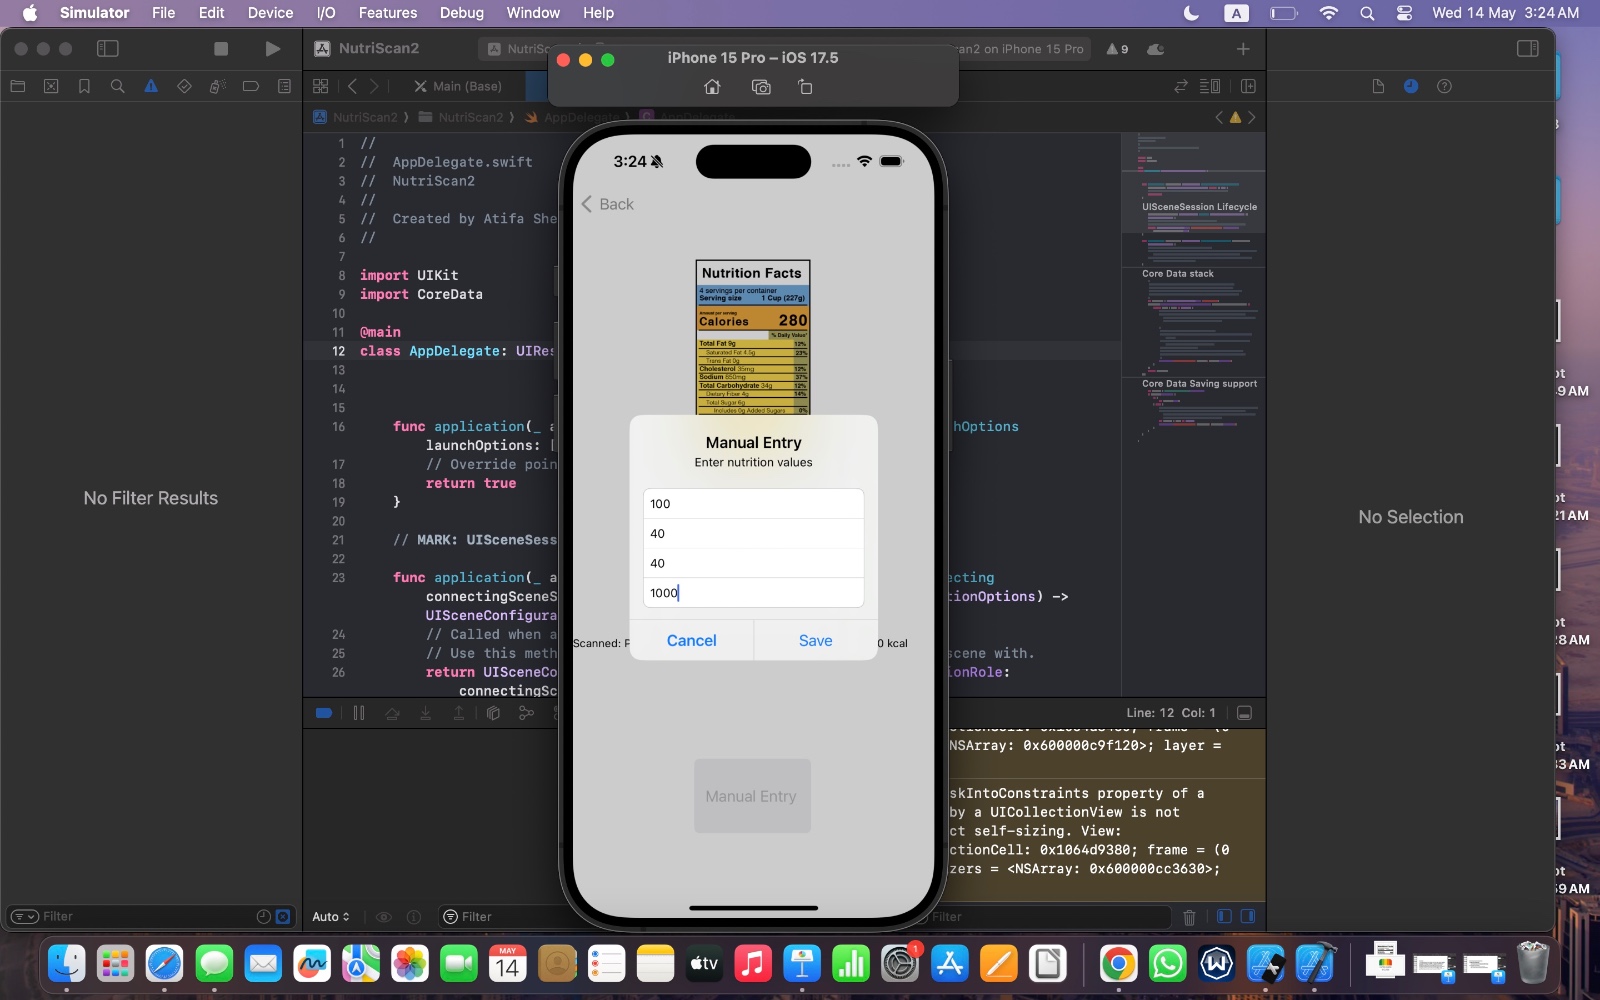Open the breakpoint navigator icon

(251, 86)
